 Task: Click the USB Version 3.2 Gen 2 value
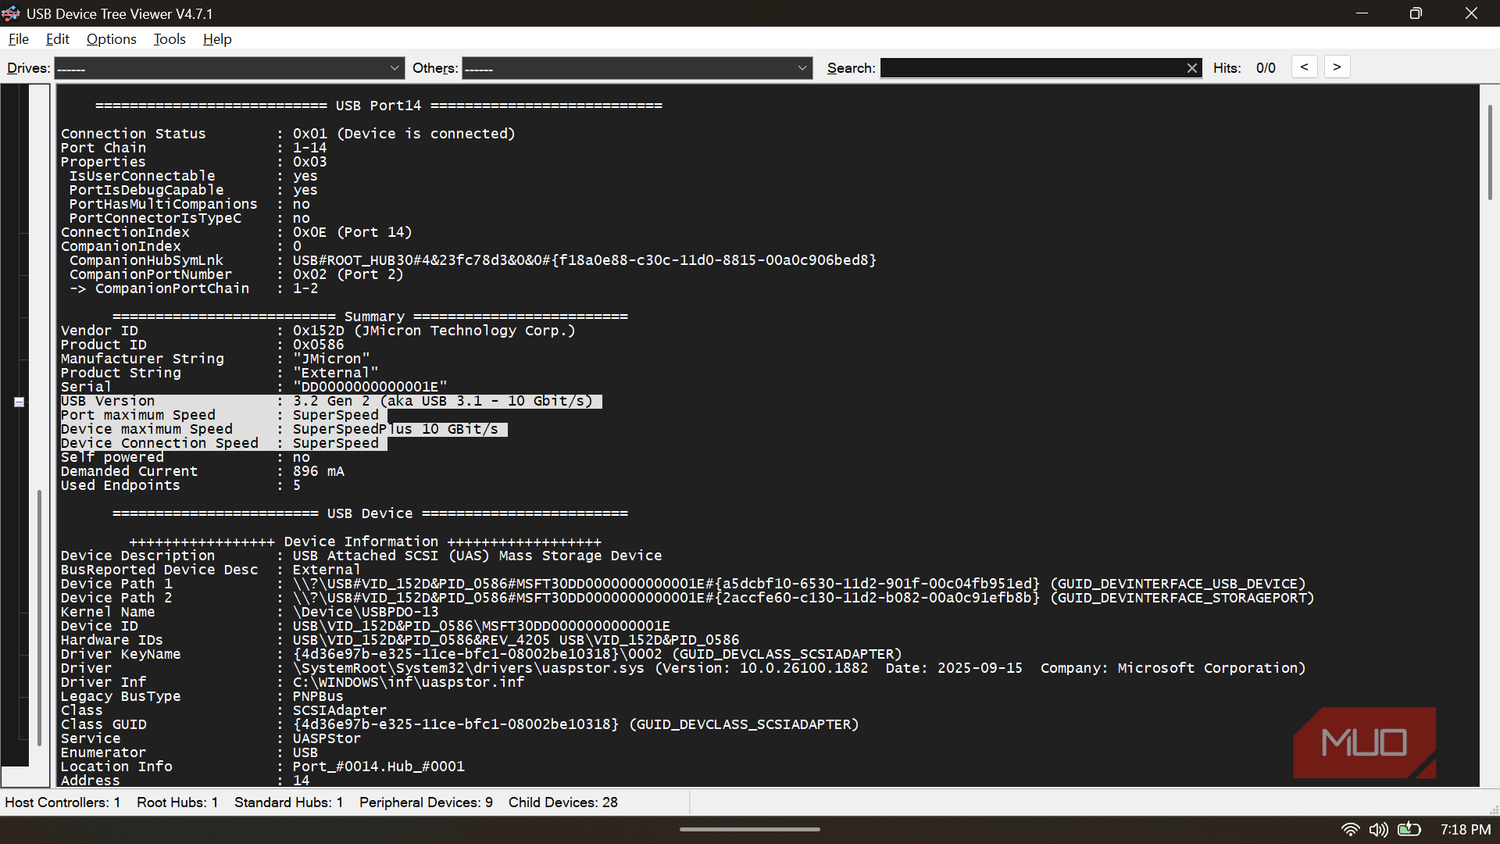coord(443,401)
